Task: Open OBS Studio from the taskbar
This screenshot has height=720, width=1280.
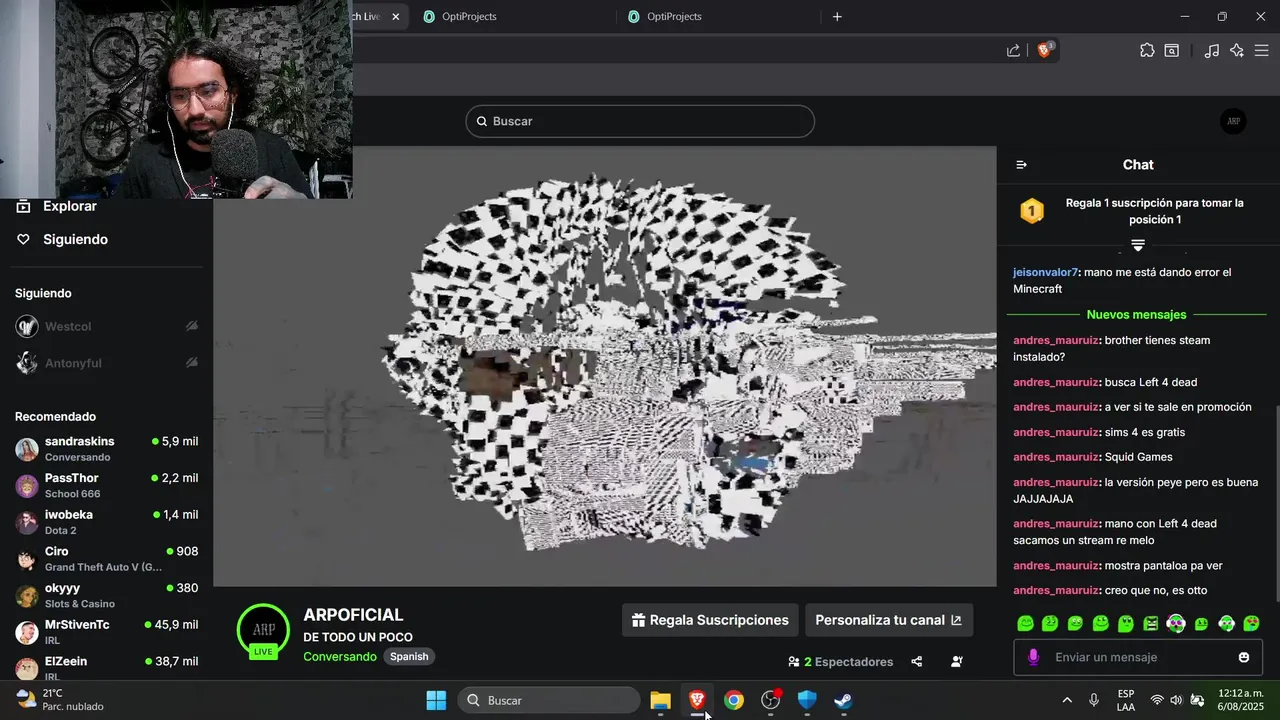Action: tap(770, 700)
